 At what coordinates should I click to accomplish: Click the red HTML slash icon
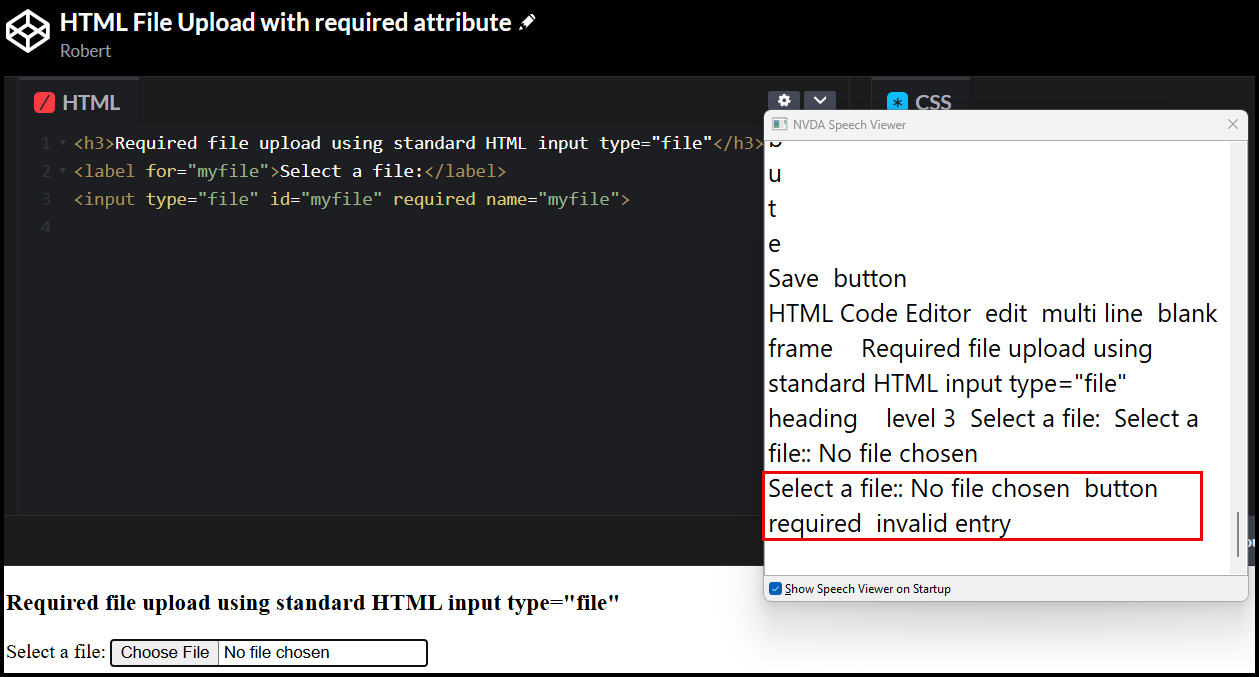[x=44, y=102]
